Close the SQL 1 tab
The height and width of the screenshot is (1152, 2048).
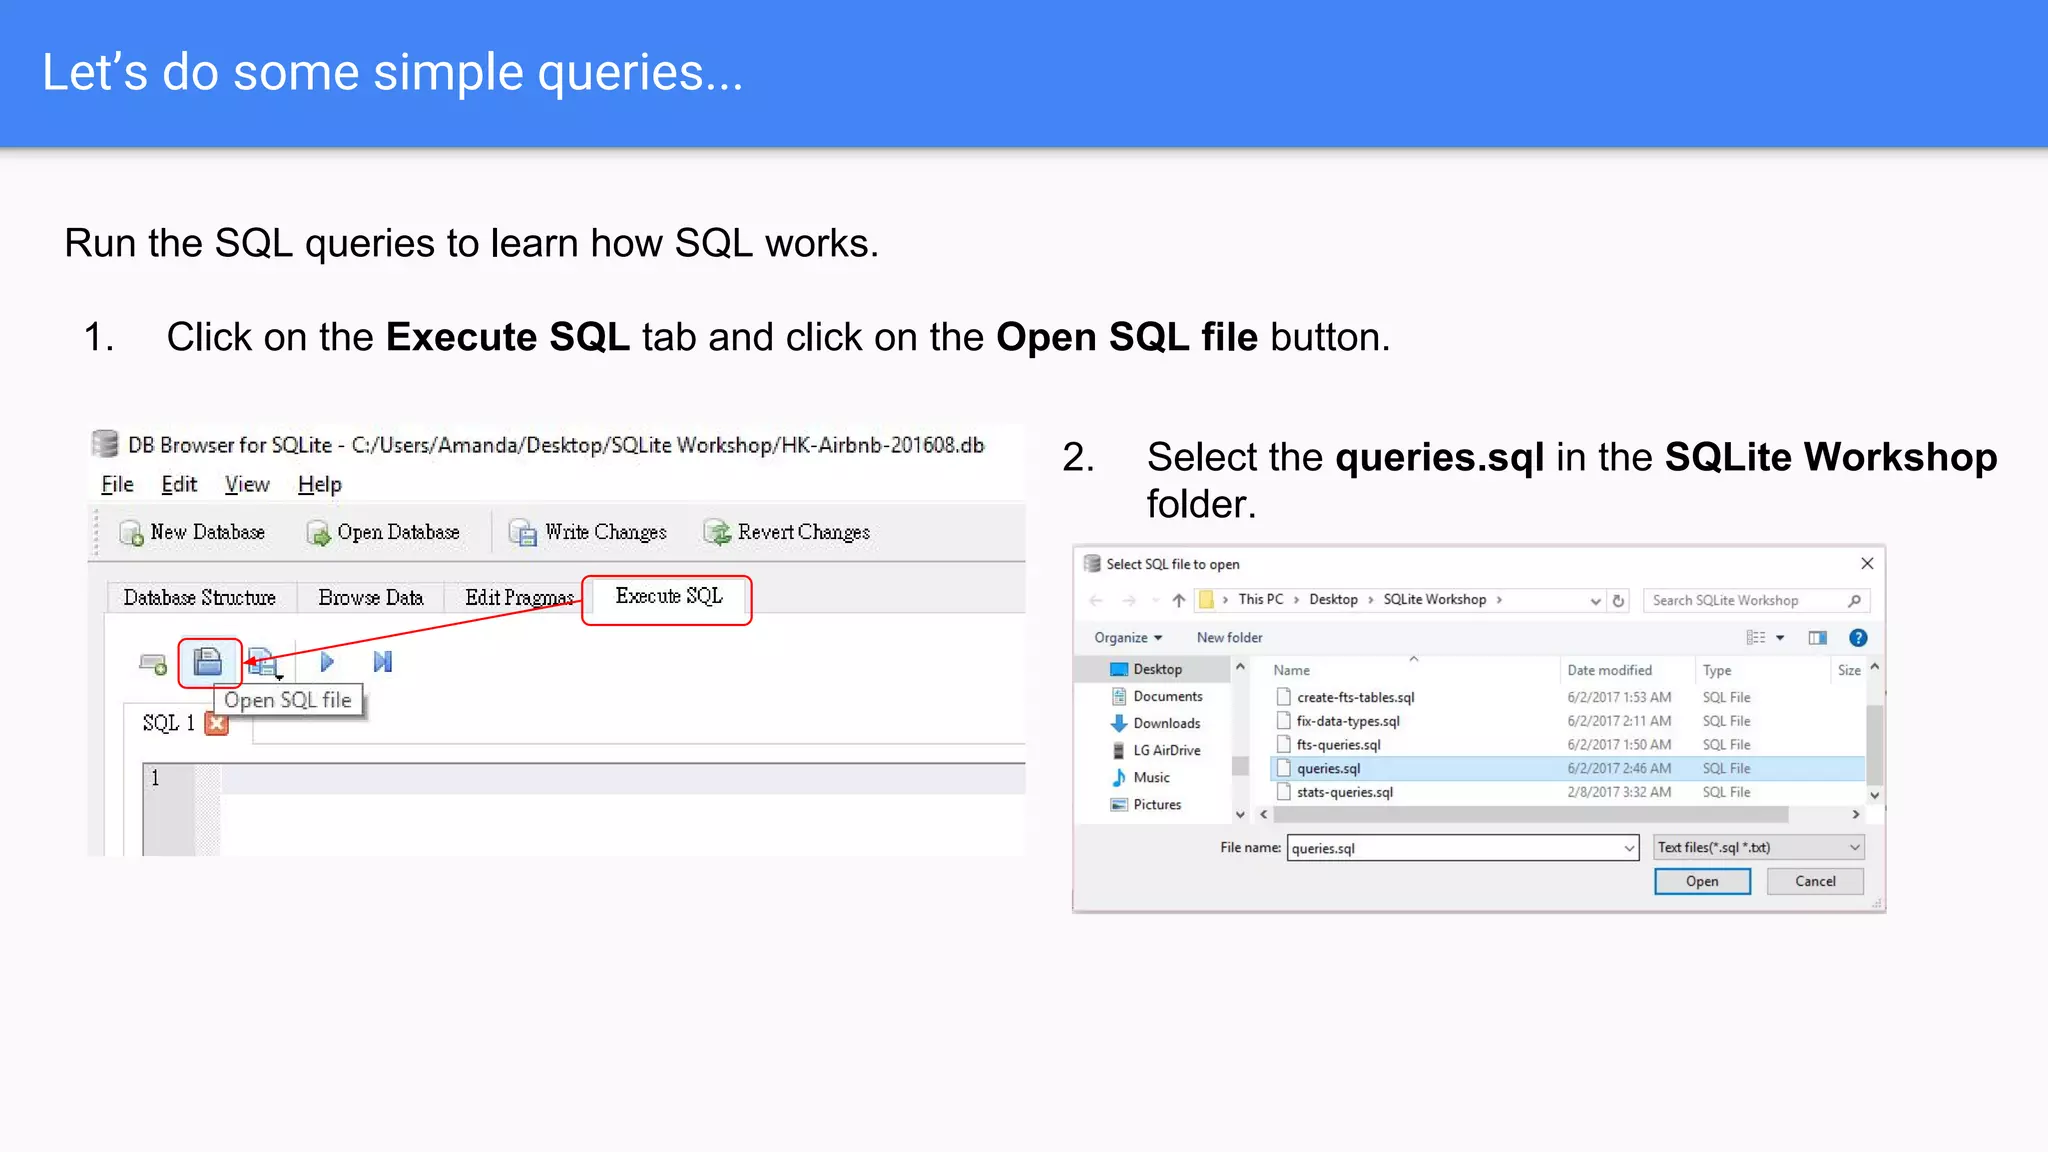216,723
